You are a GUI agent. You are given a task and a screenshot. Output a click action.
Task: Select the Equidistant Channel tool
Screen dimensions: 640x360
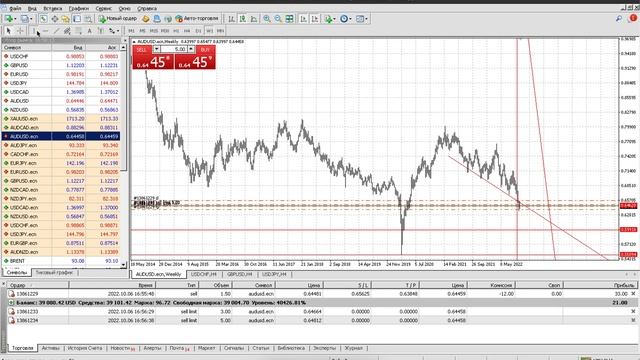(x=67, y=31)
